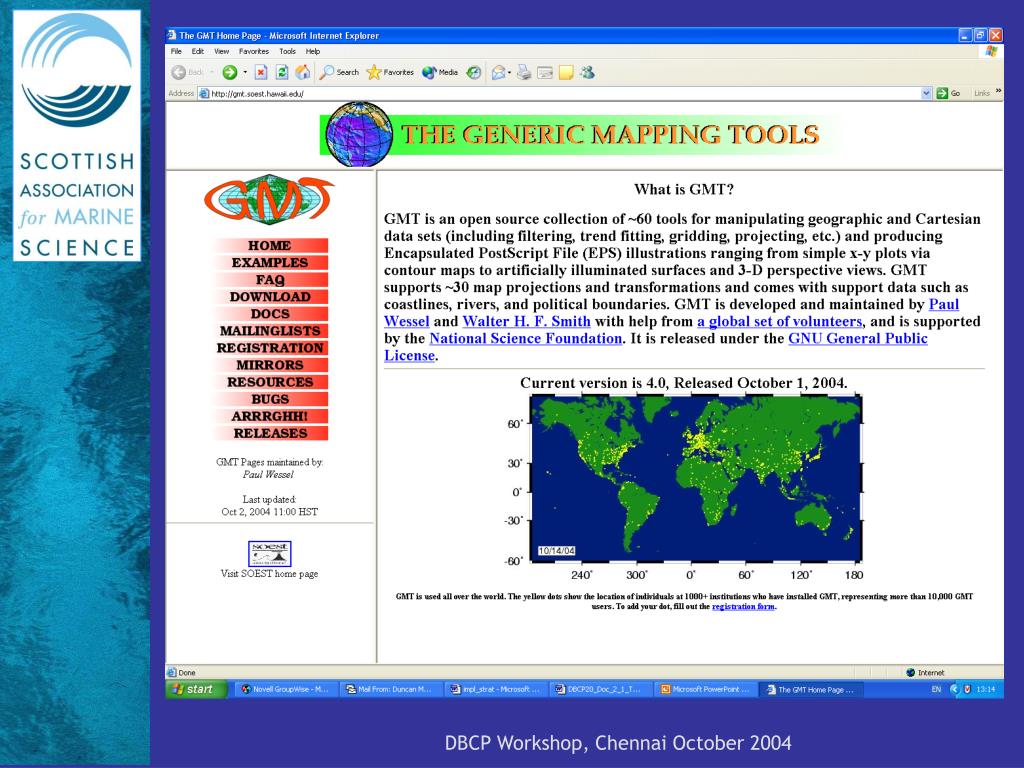
Task: Refresh the page with the Refresh icon
Action: (x=282, y=72)
